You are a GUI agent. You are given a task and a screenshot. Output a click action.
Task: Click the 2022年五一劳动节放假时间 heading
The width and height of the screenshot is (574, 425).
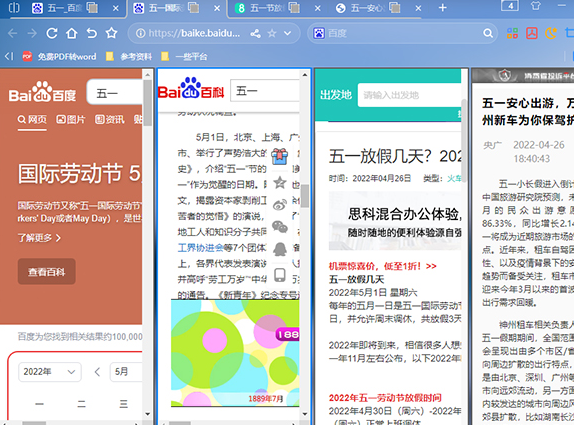coord(385,398)
